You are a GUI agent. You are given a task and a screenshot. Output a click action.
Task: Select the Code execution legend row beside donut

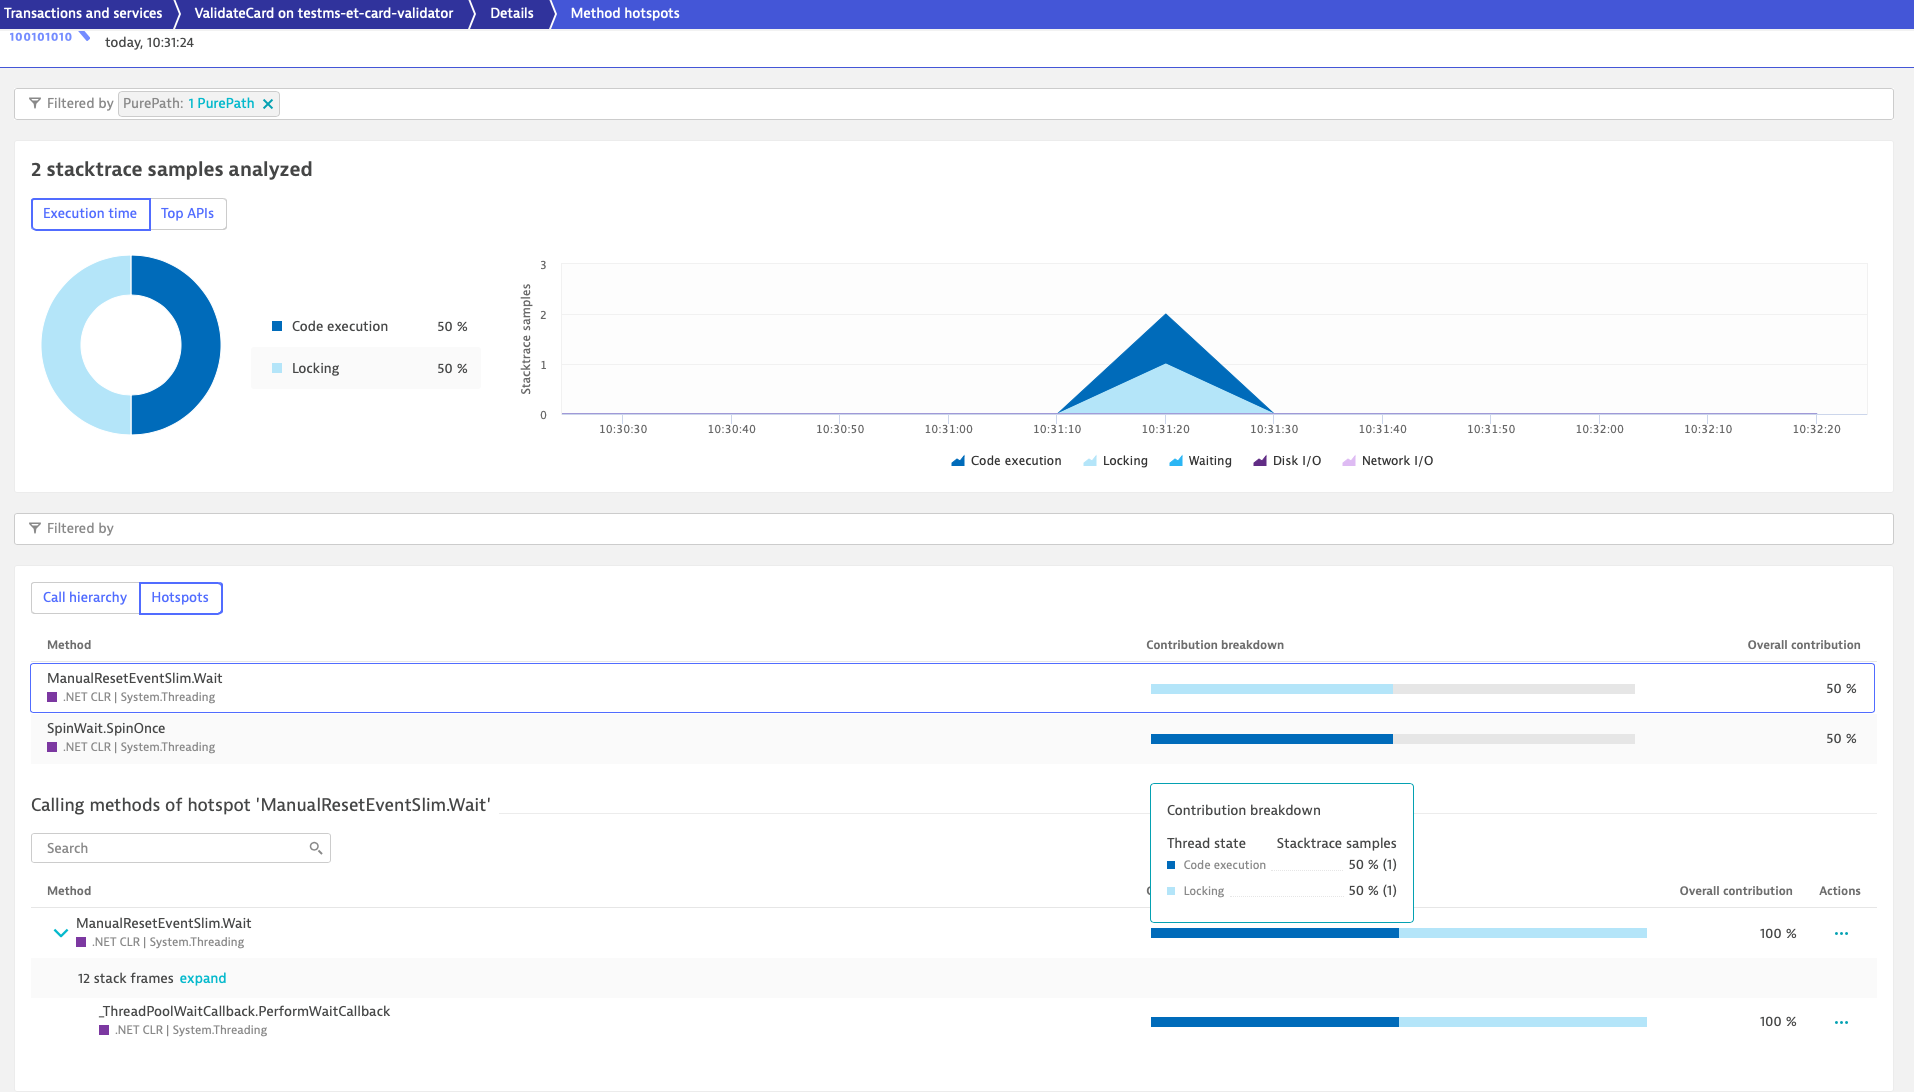367,327
